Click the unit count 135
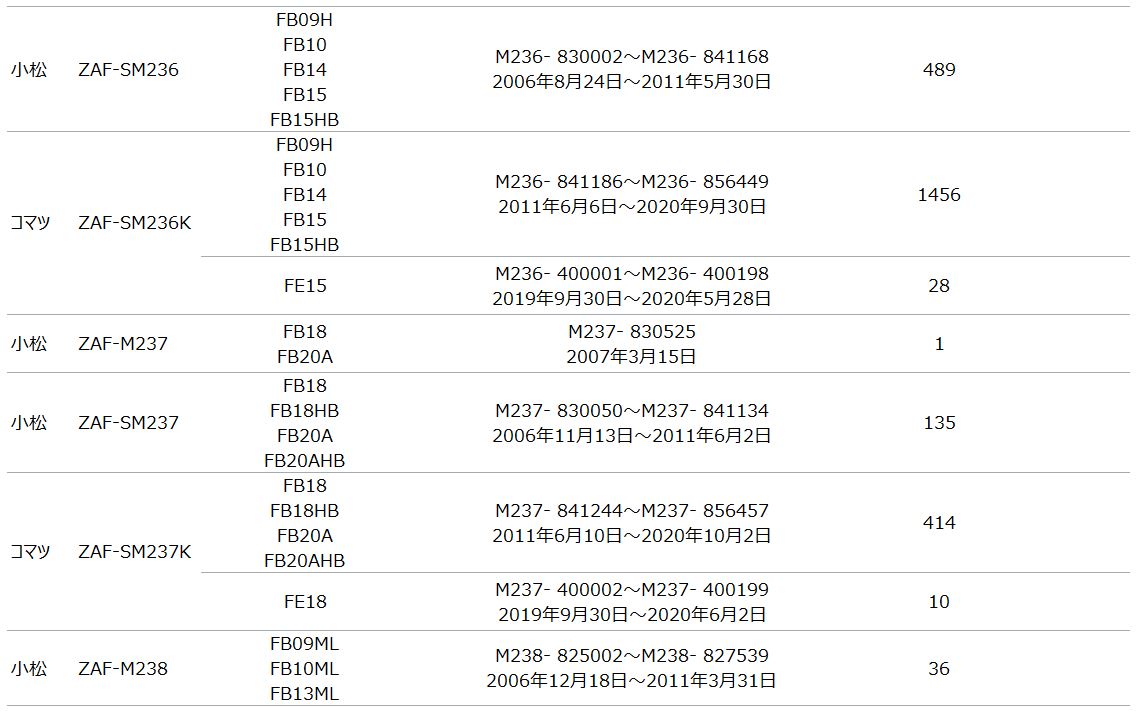The height and width of the screenshot is (711, 1143). pos(939,423)
